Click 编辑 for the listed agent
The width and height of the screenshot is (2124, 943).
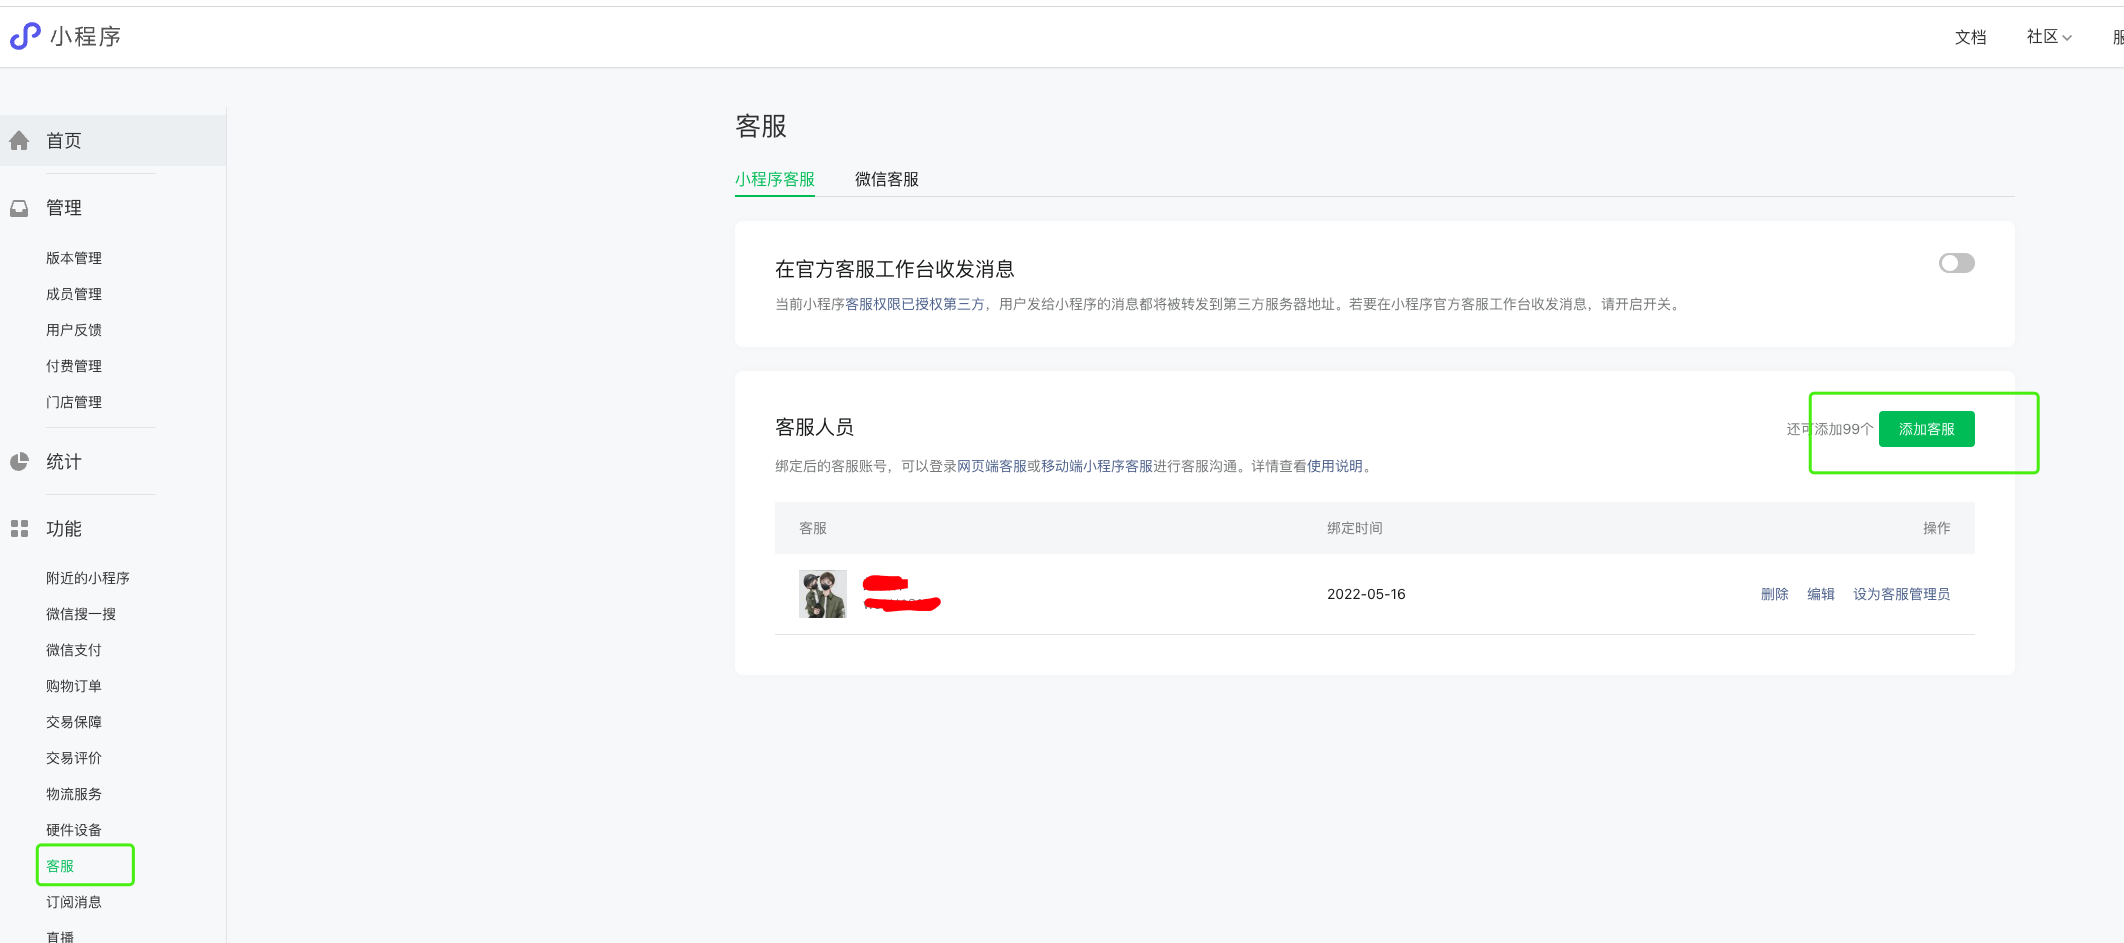click(x=1820, y=594)
